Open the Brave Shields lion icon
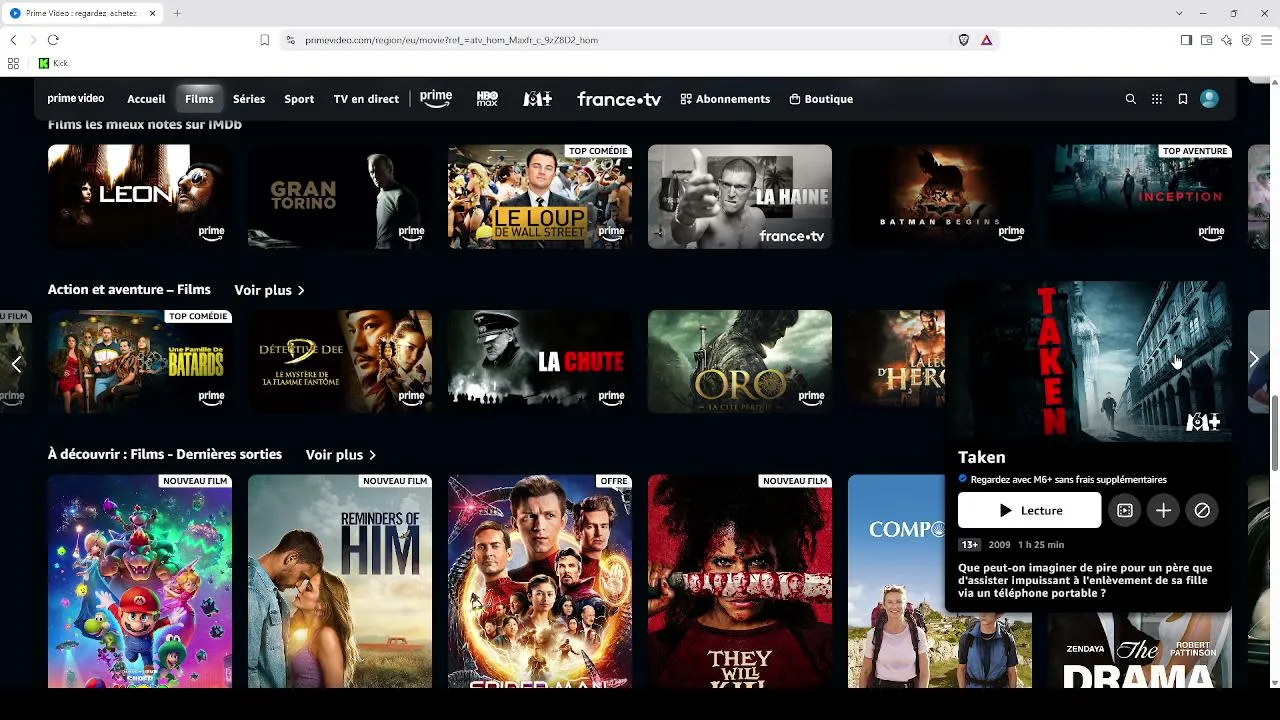 [x=964, y=40]
